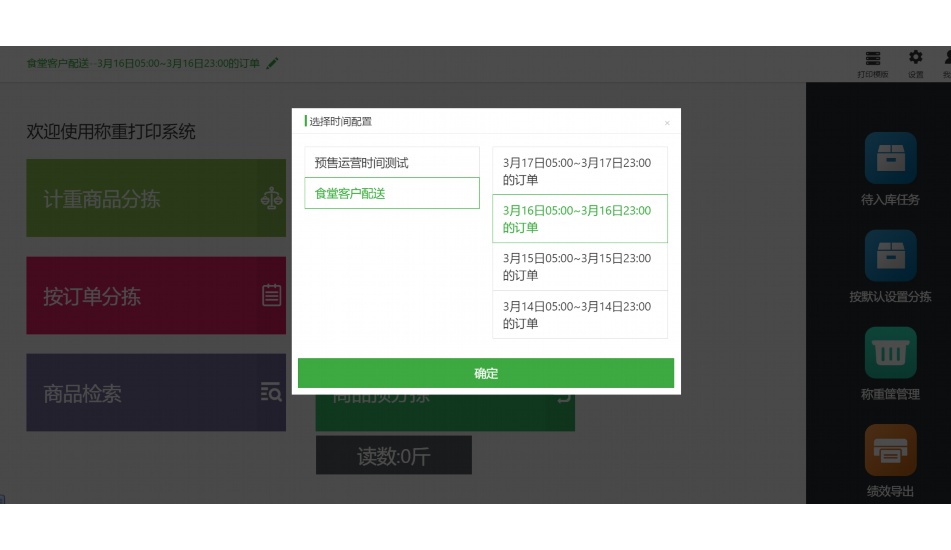This screenshot has height=550, width=951.
Task: Choose the 3月15日05:00~3月15日23:00 order period
Action: coord(579,267)
